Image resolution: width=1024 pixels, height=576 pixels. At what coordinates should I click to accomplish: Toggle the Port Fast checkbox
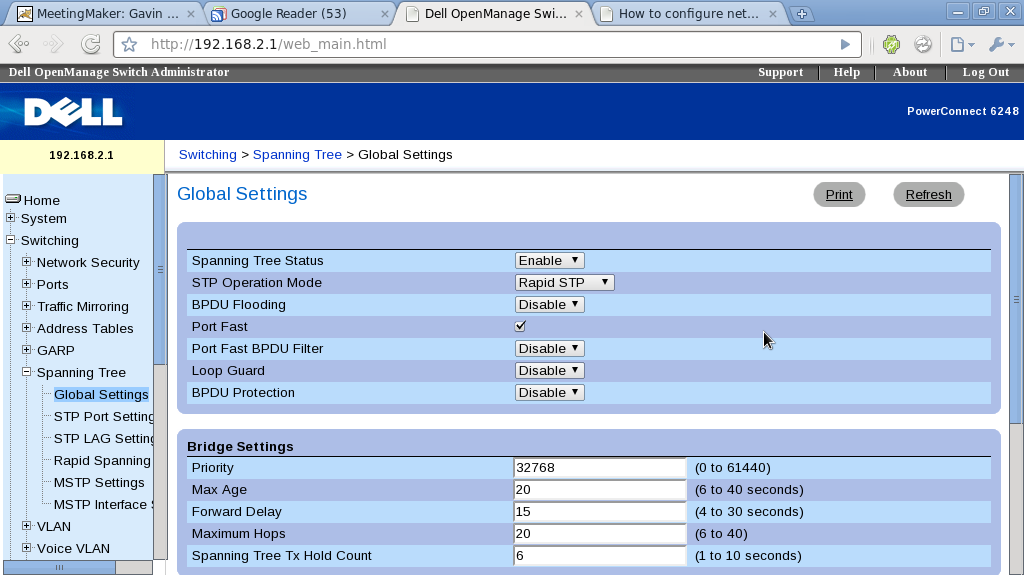(x=520, y=326)
